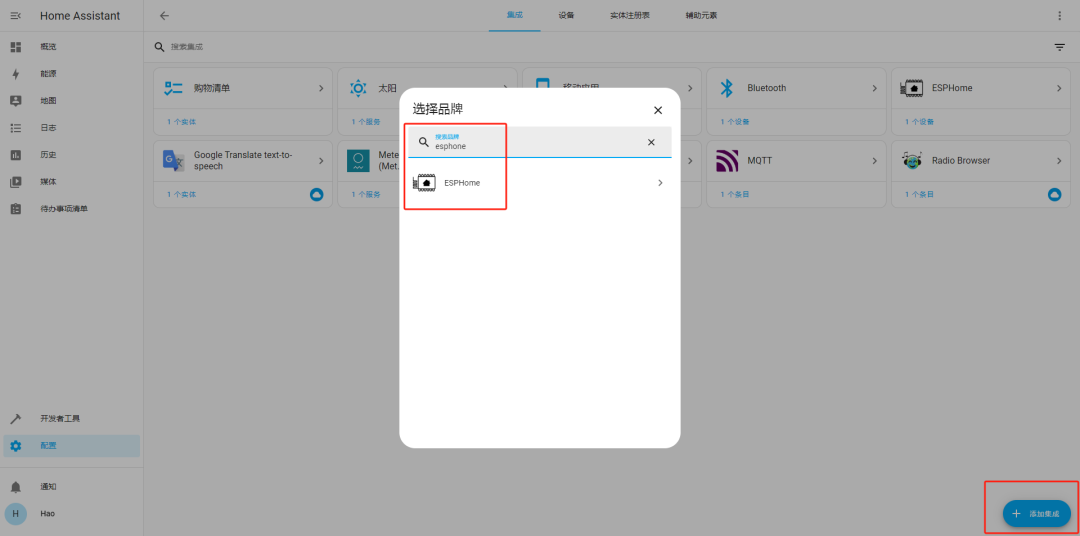This screenshot has height=536, width=1080.
Task: Open the 配置 settings gear icon
Action: [x=16, y=446]
